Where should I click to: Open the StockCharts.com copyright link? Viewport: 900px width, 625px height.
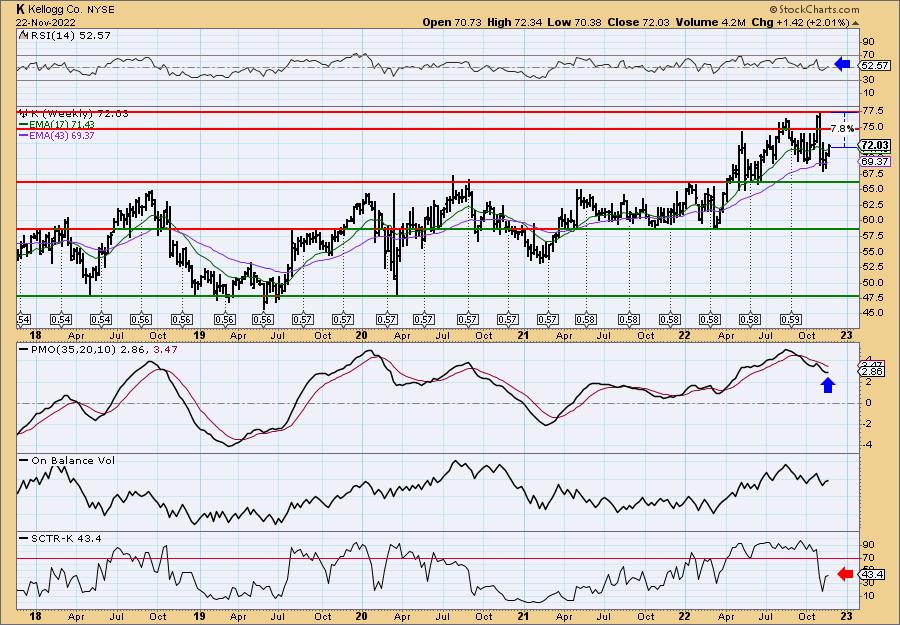pos(814,9)
